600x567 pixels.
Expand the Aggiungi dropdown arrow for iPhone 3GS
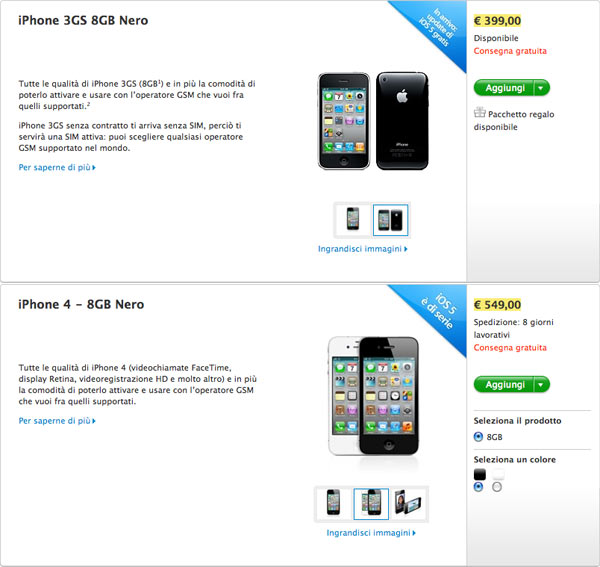(541, 88)
